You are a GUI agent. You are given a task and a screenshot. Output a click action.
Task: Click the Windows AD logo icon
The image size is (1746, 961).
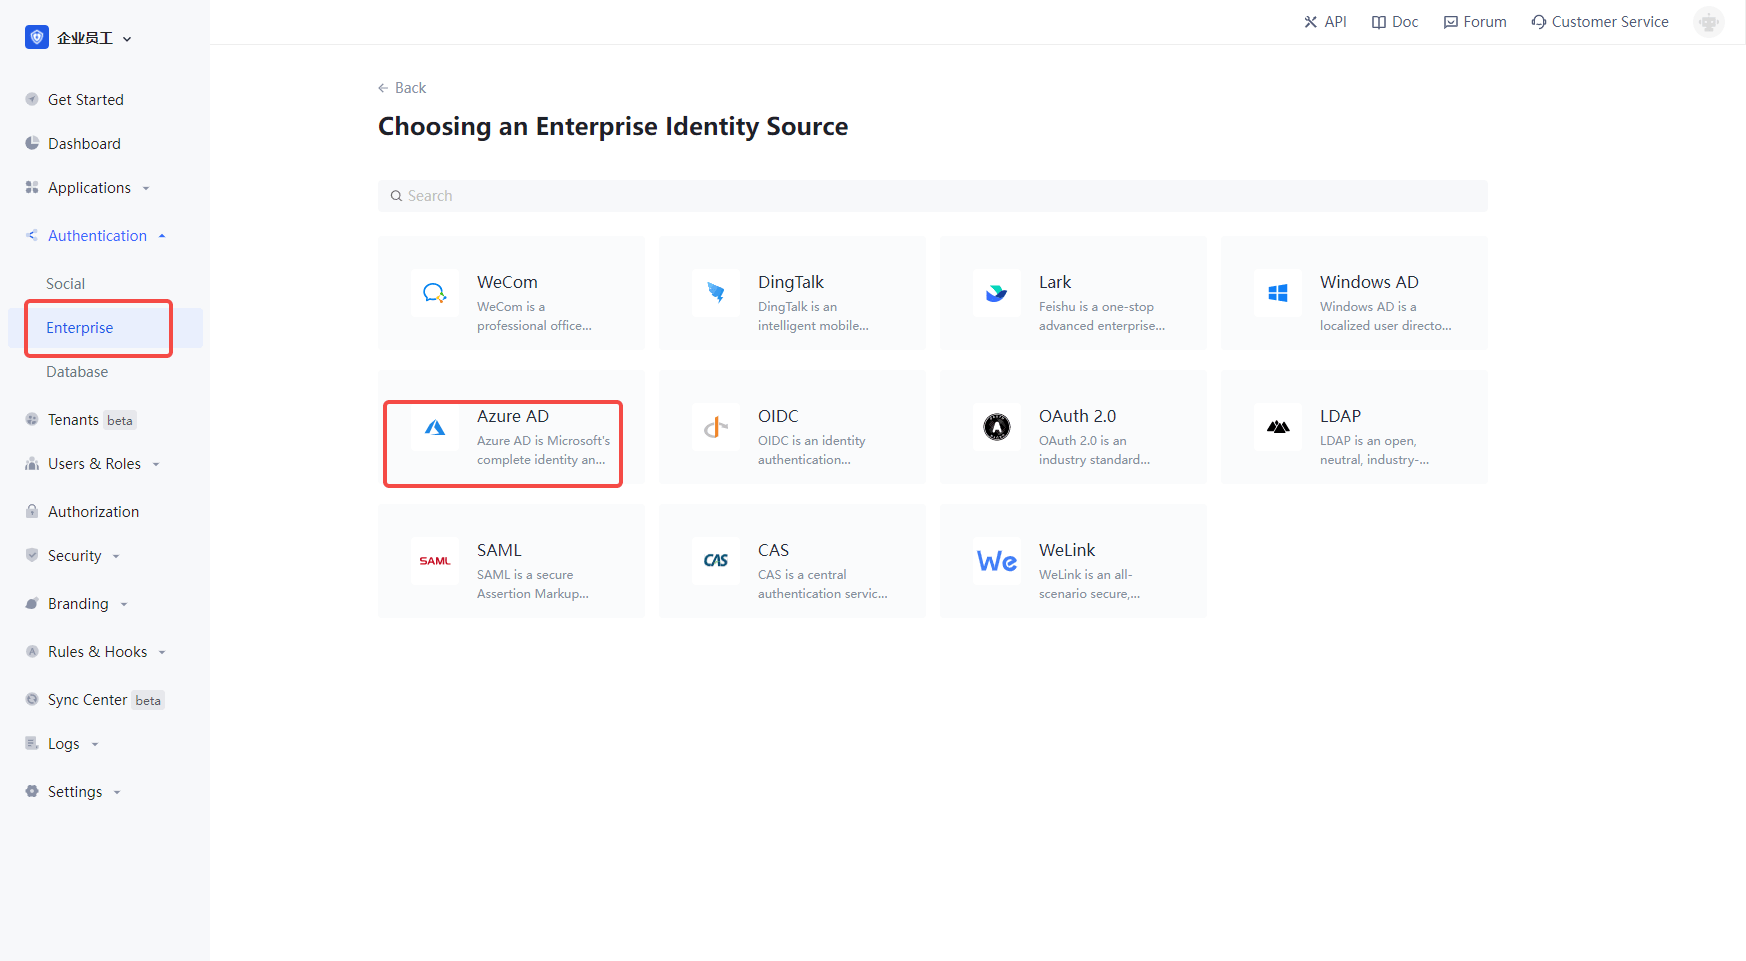tap(1278, 293)
